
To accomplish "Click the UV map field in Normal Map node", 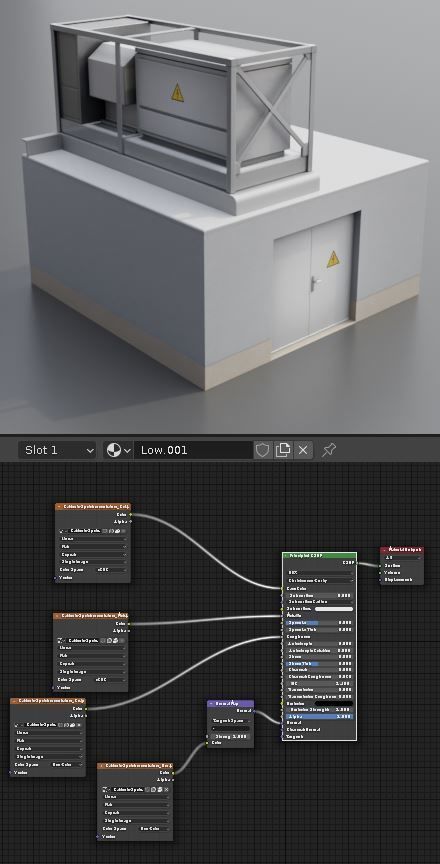I will (231, 728).
